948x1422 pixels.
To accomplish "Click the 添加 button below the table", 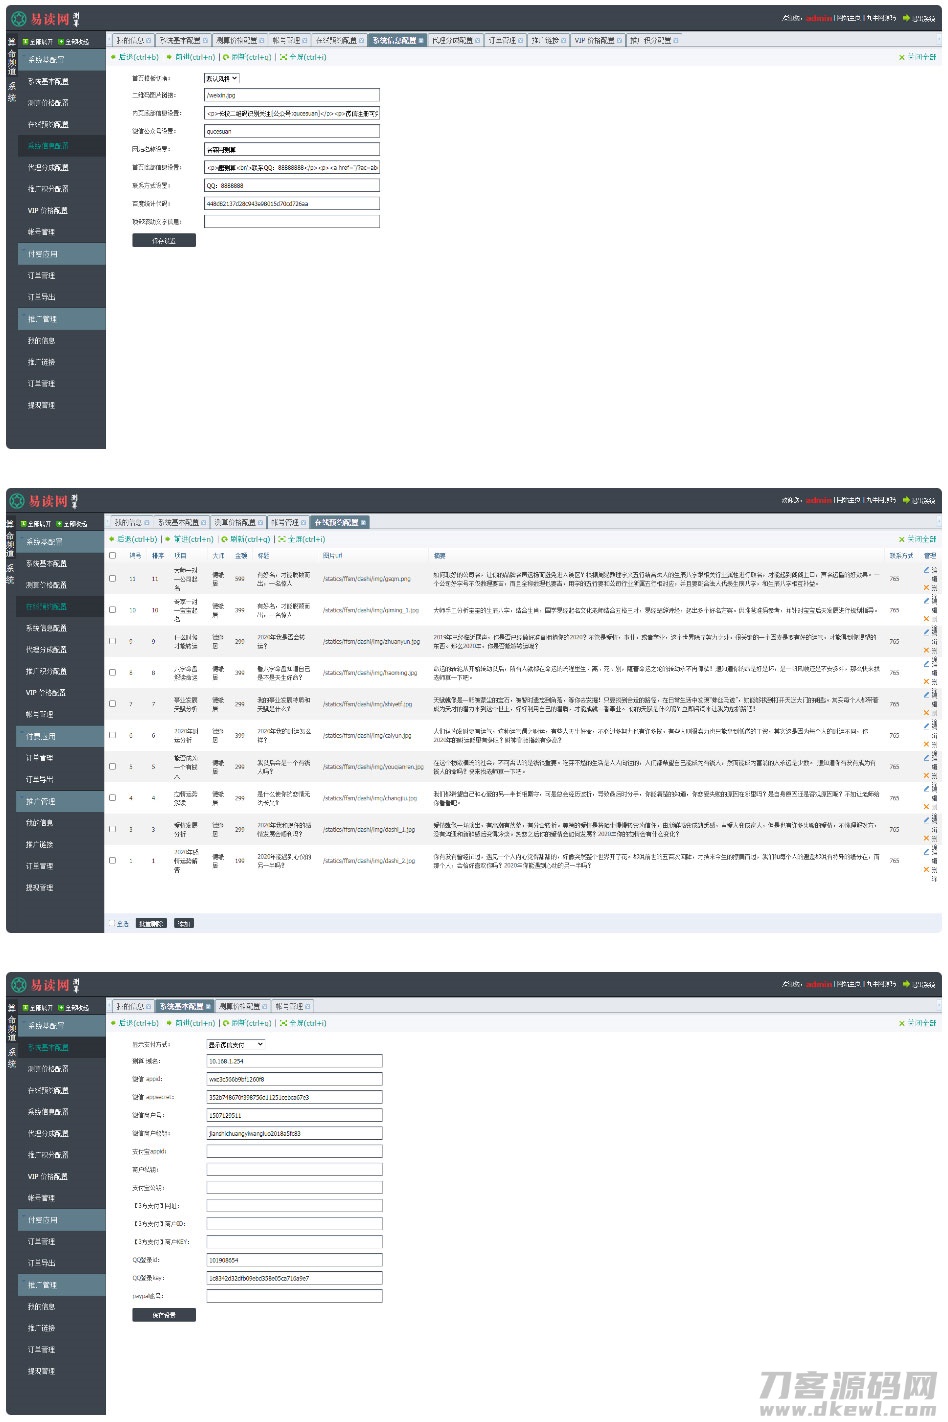I will 184,923.
